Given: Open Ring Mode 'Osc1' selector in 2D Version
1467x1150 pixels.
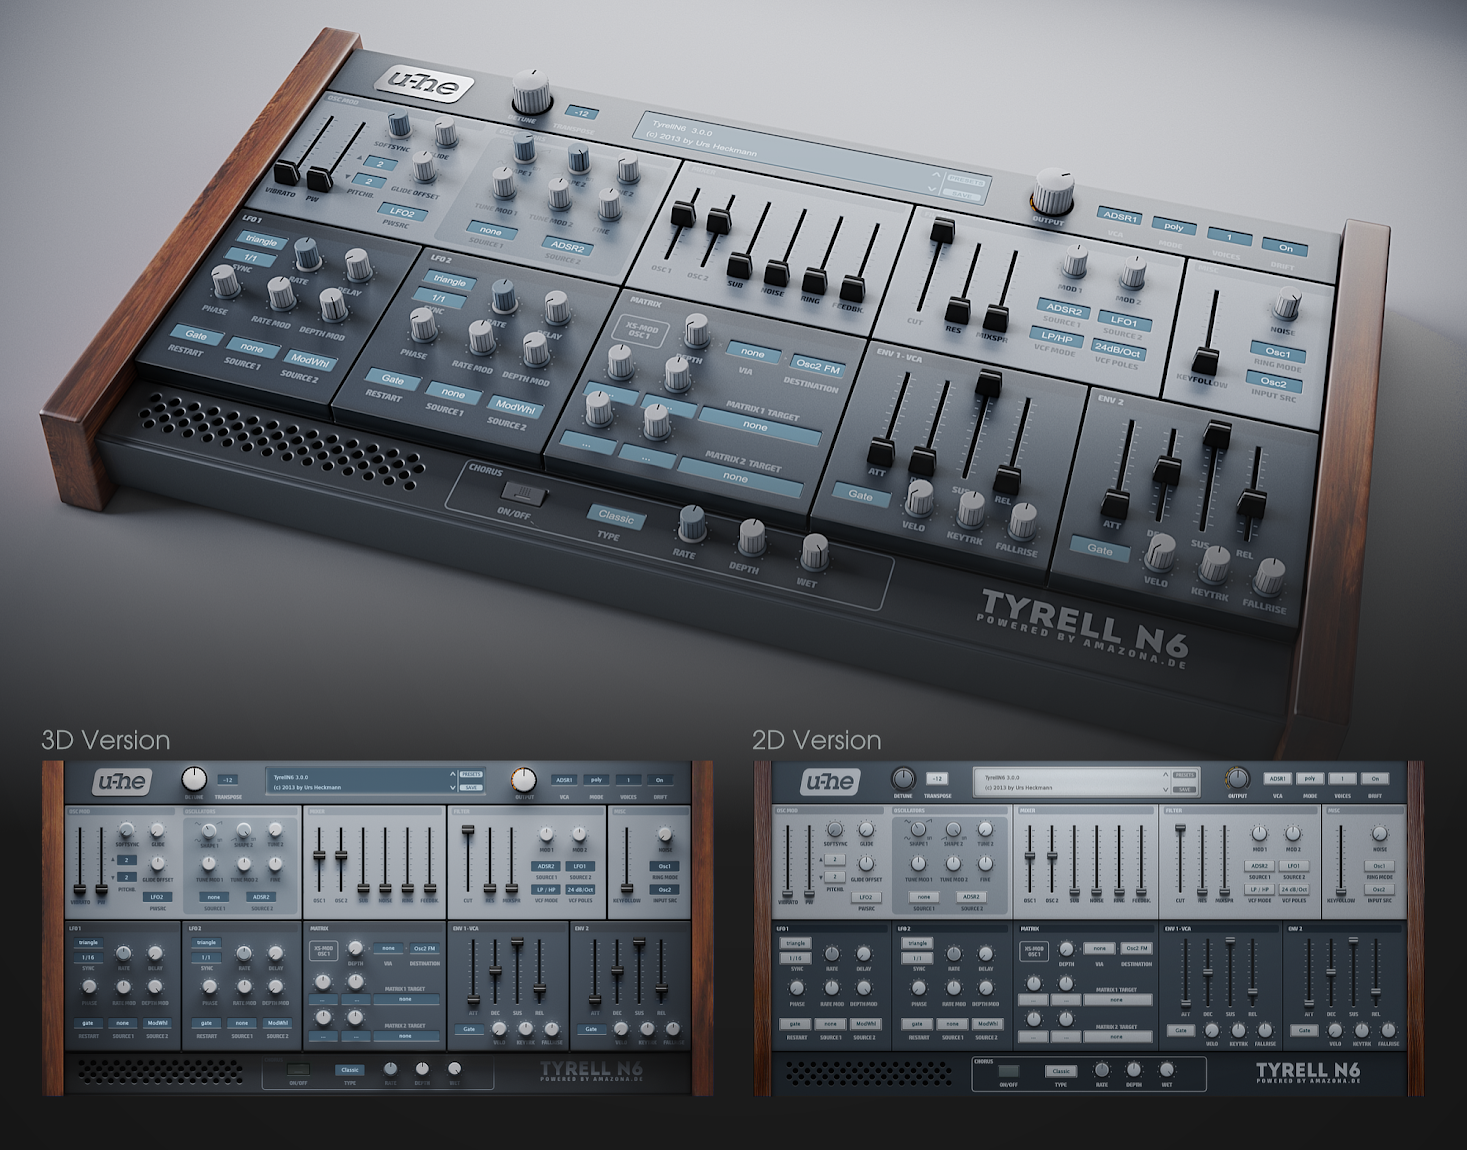Looking at the screenshot, I should tap(1380, 866).
